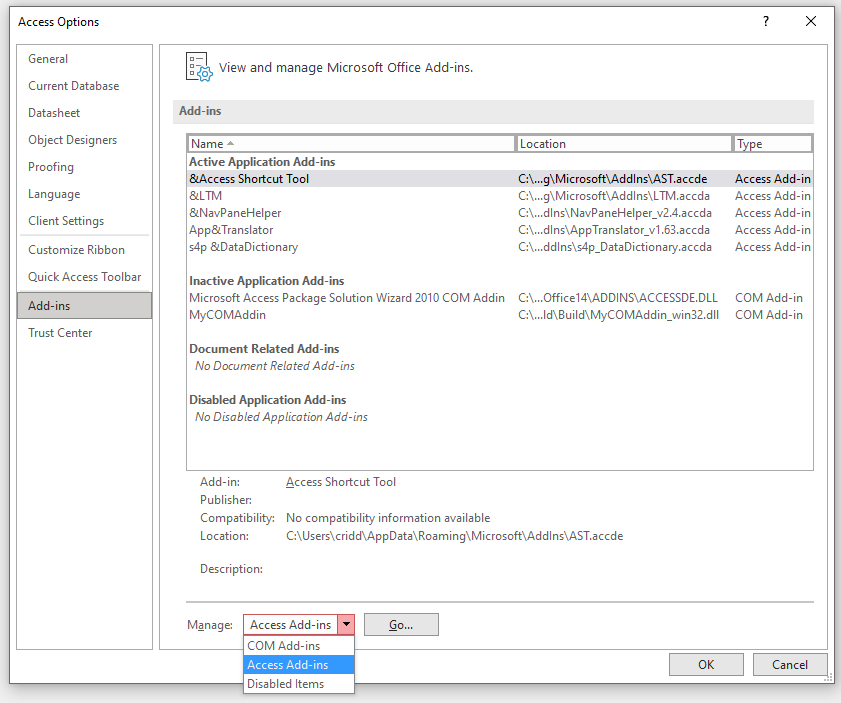Open the Manage dropdown arrow

(346, 624)
